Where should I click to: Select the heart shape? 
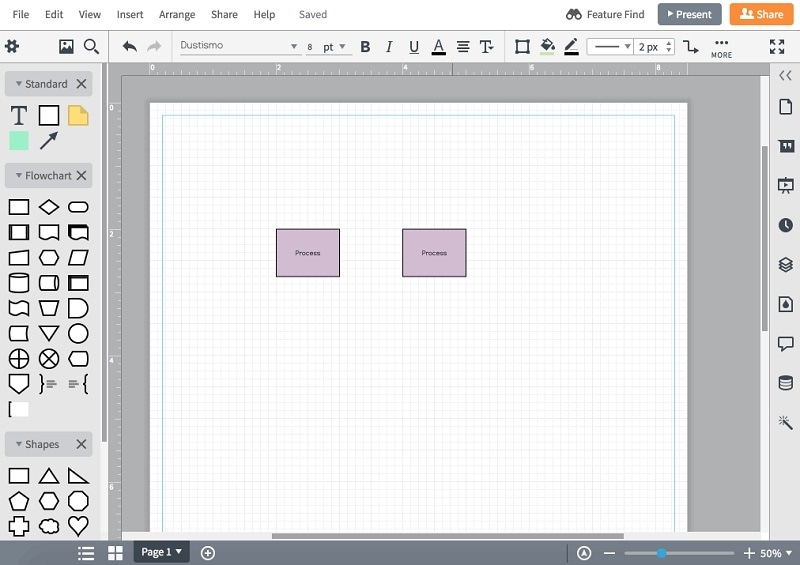click(78, 526)
